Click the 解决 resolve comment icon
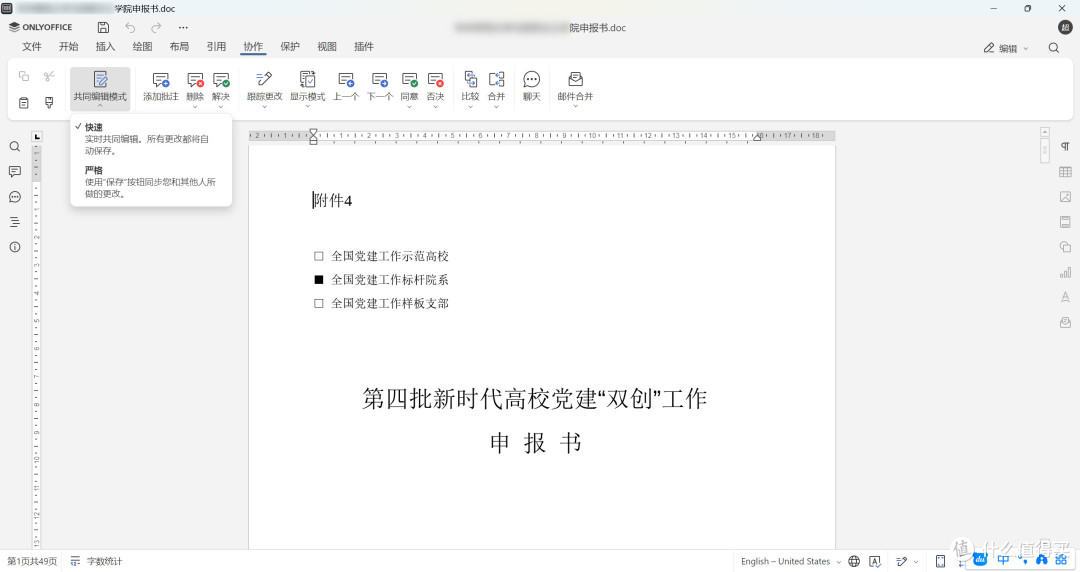The width and height of the screenshot is (1080, 572). pos(220,80)
